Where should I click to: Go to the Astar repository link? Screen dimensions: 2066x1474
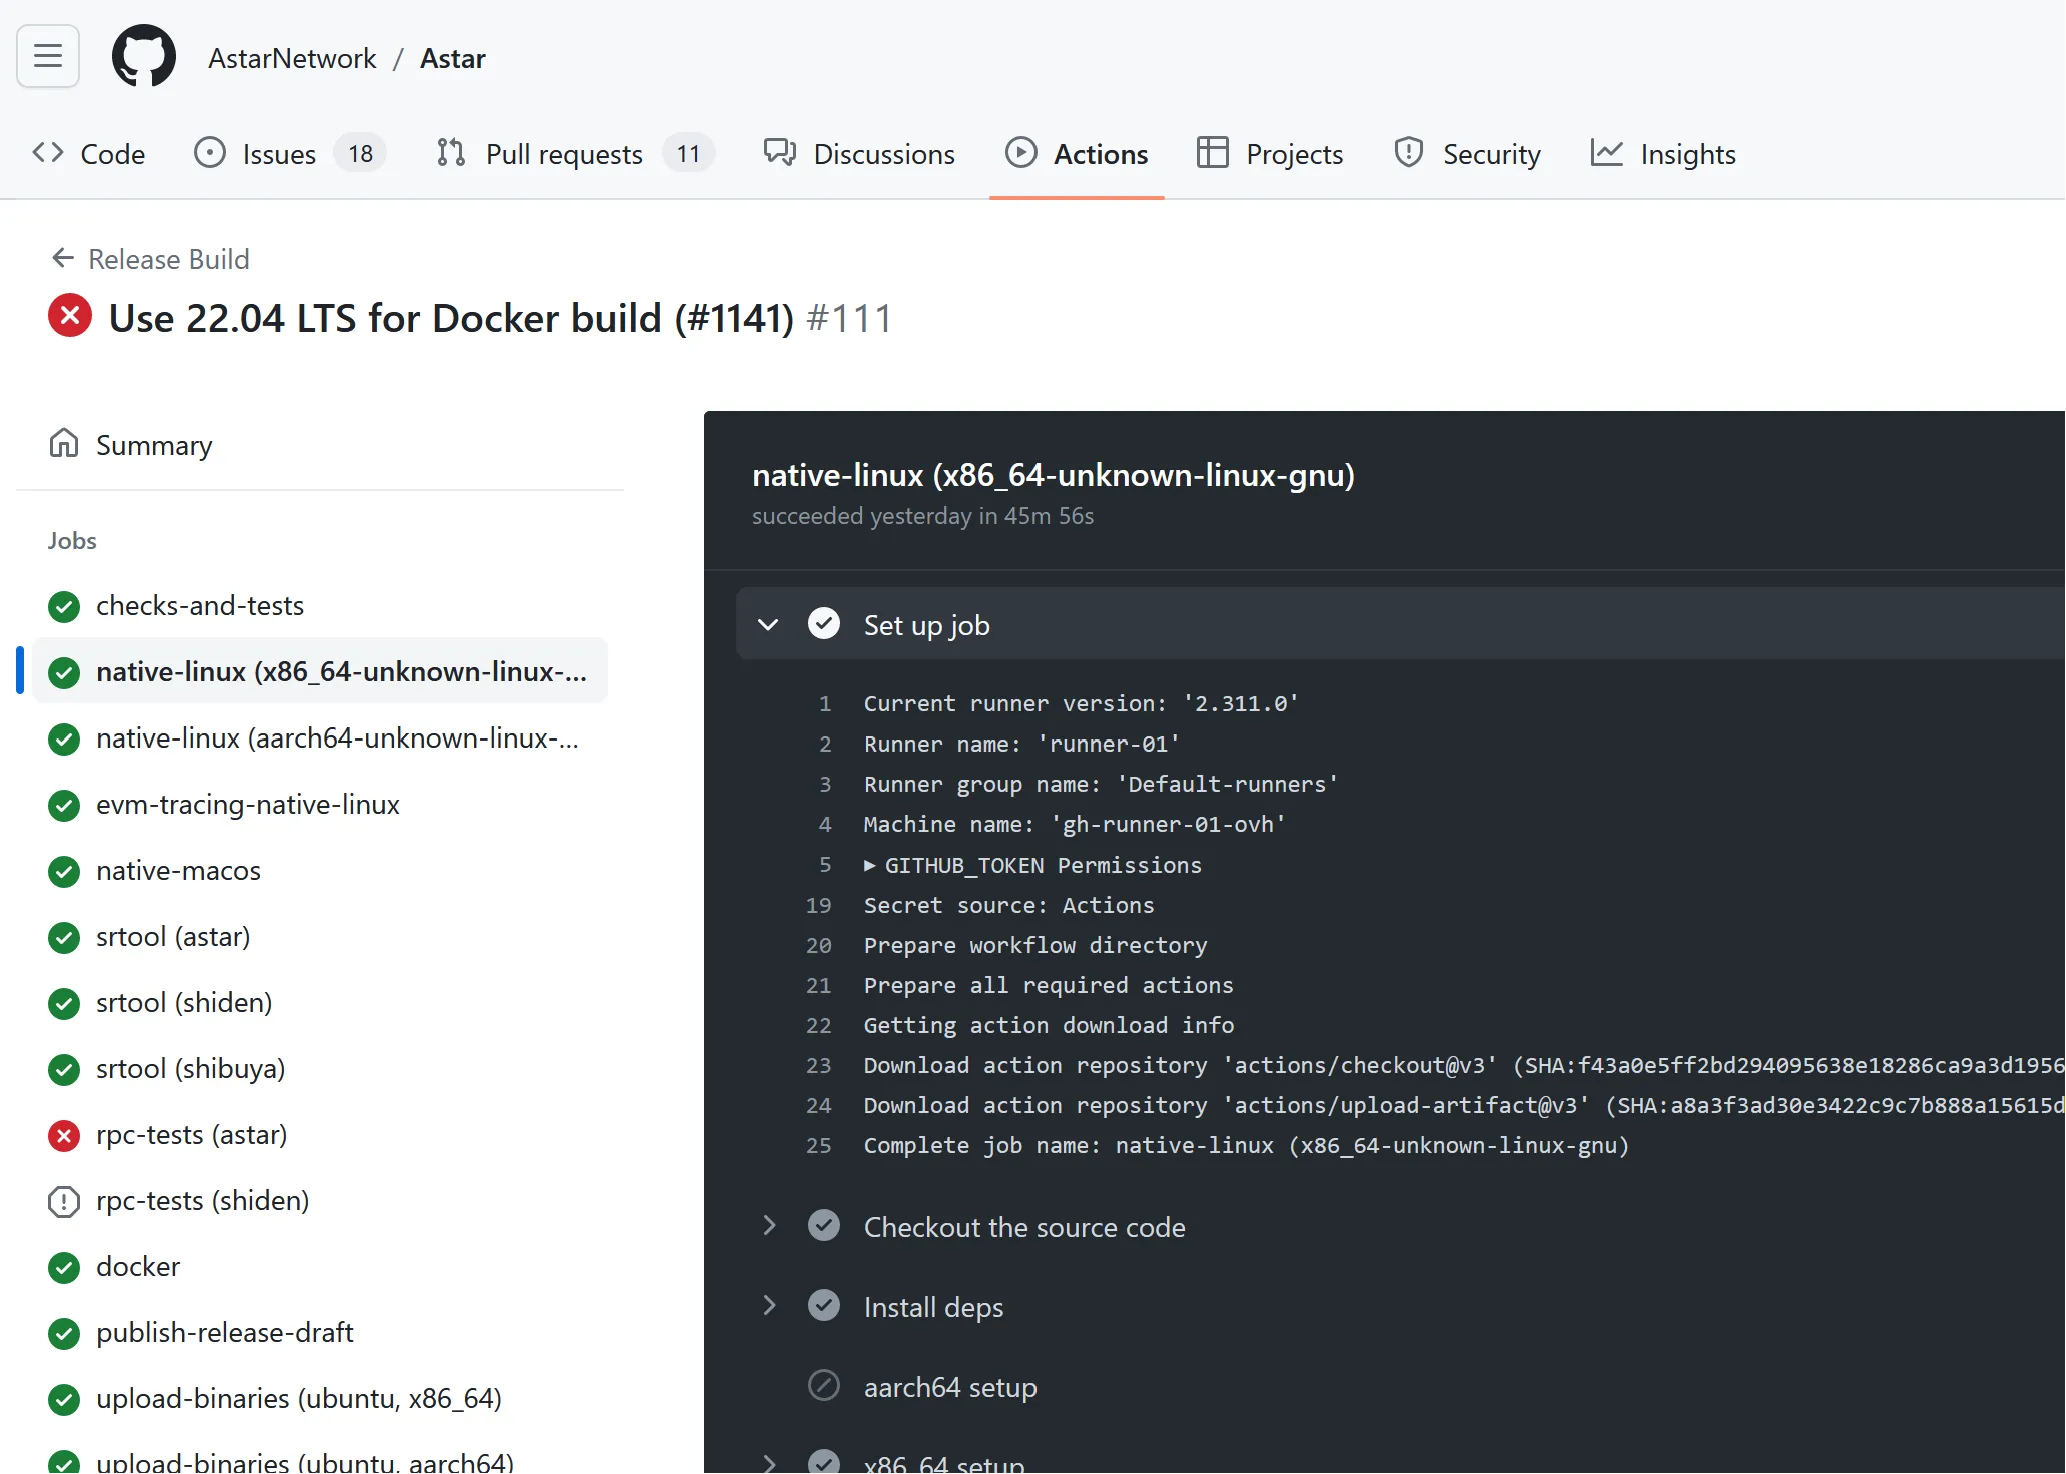tap(452, 58)
